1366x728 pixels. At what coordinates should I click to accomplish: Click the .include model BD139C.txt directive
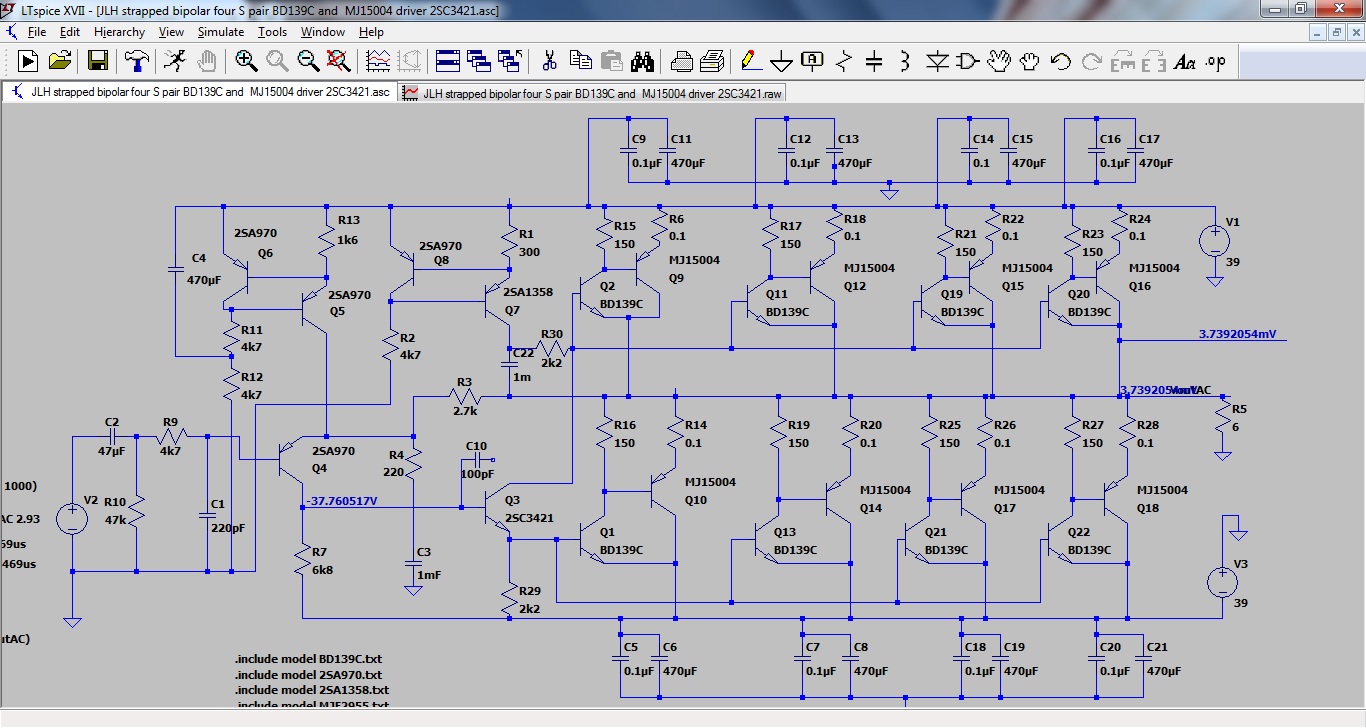[309, 659]
